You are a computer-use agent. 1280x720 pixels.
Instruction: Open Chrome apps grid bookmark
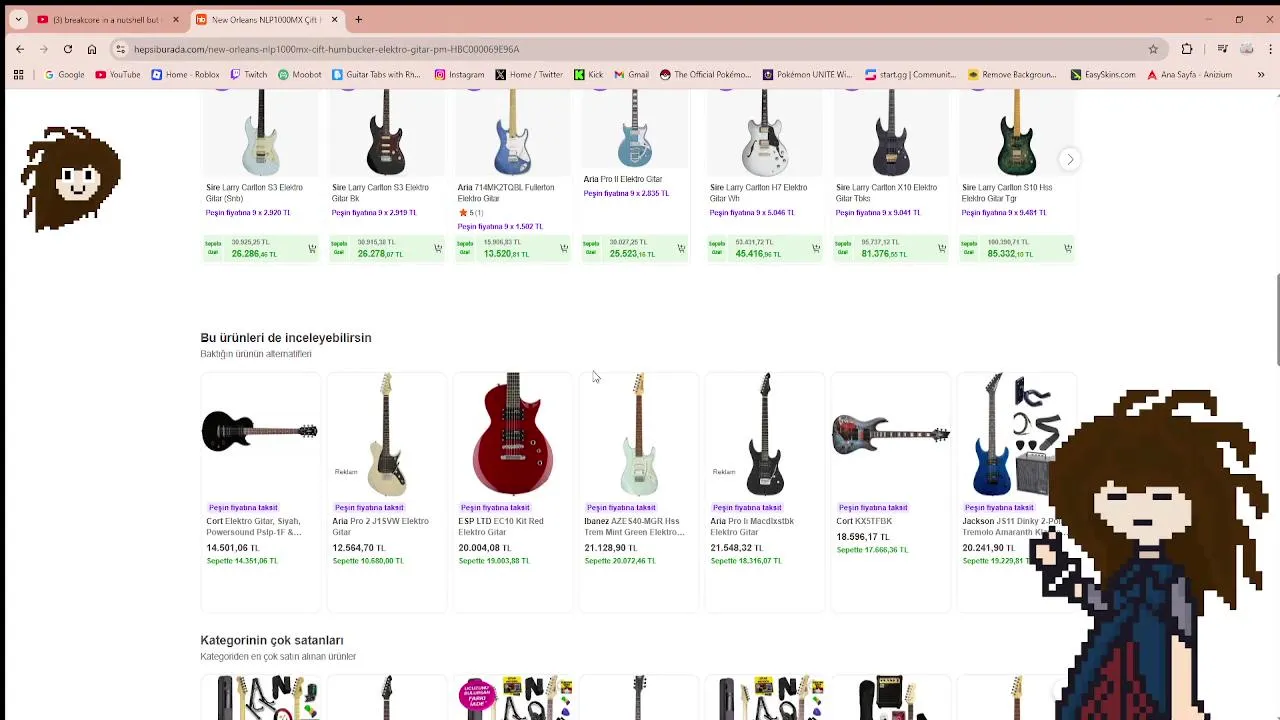[18, 74]
